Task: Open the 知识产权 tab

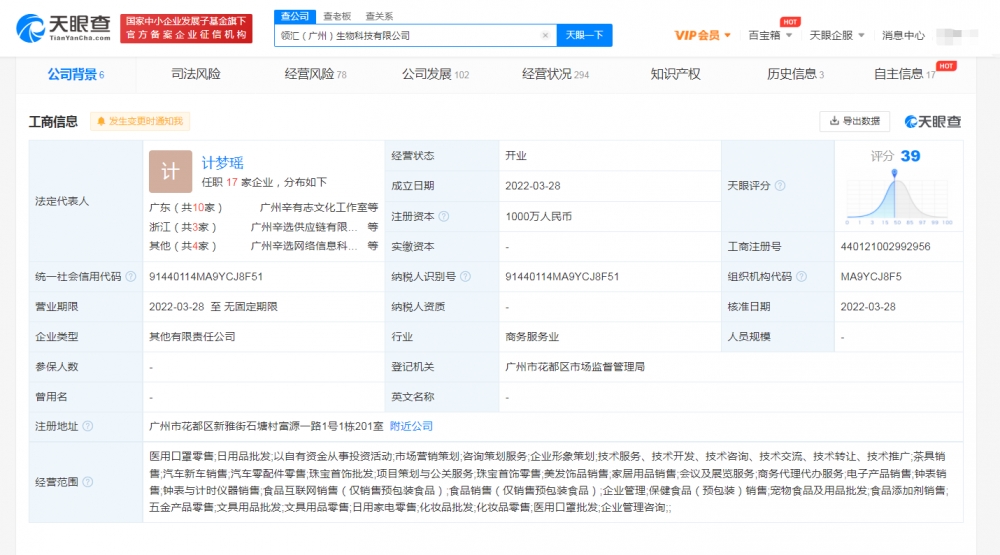Action: click(675, 74)
